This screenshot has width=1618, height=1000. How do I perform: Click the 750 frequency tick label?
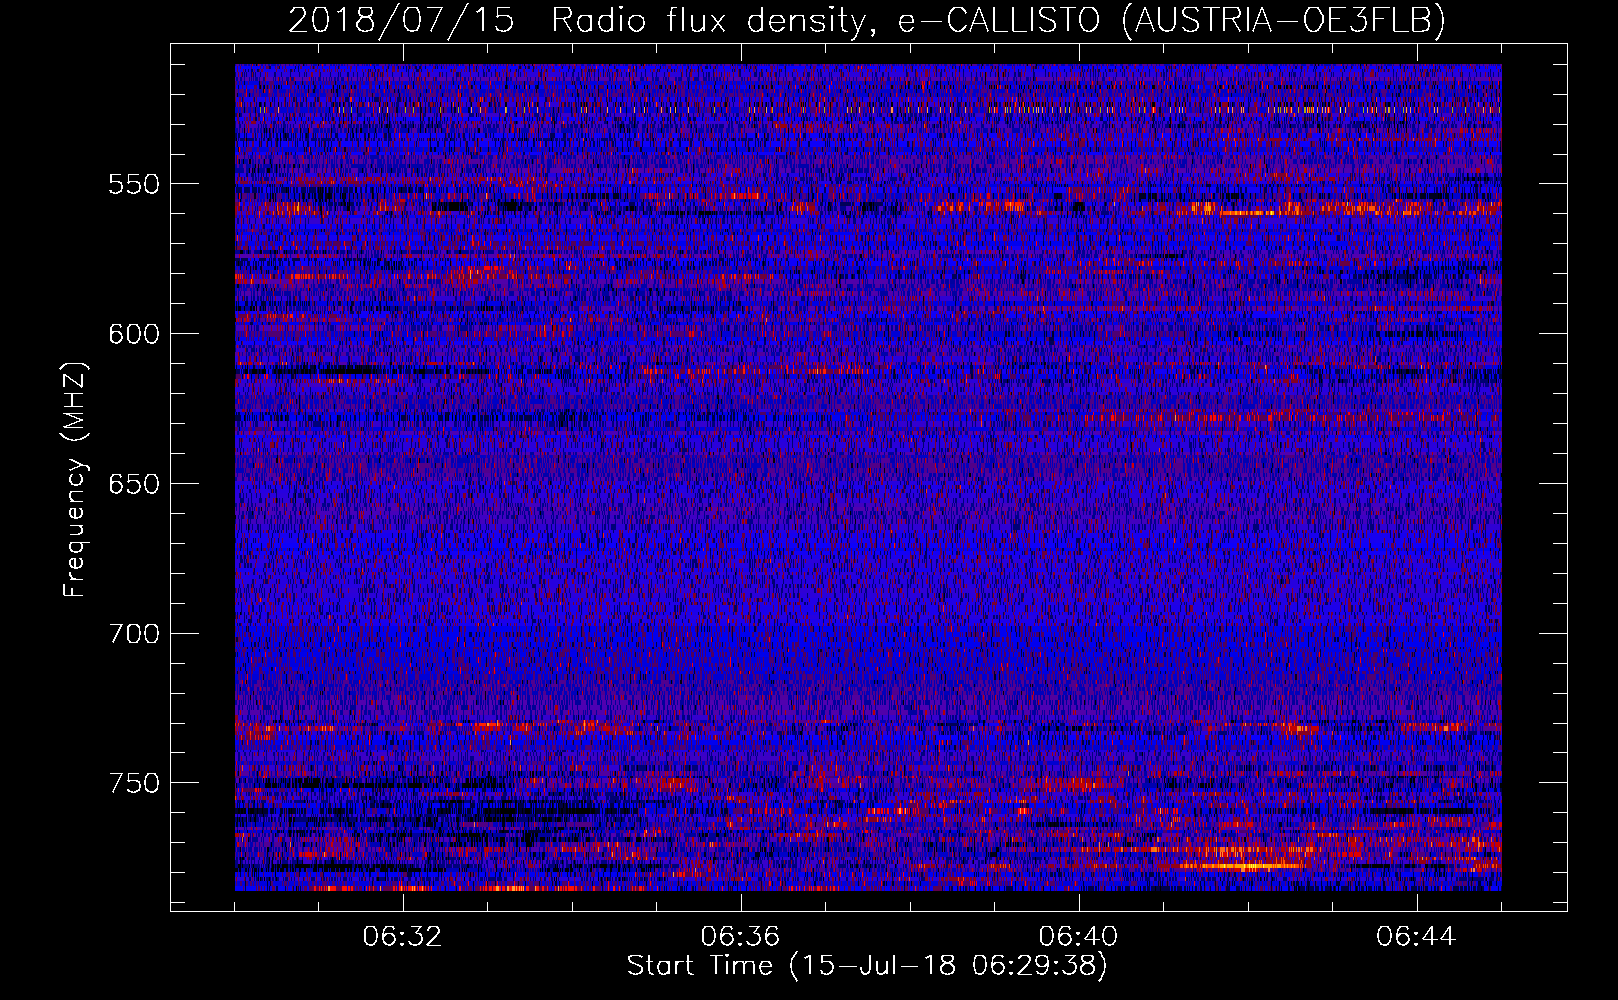pos(134,783)
